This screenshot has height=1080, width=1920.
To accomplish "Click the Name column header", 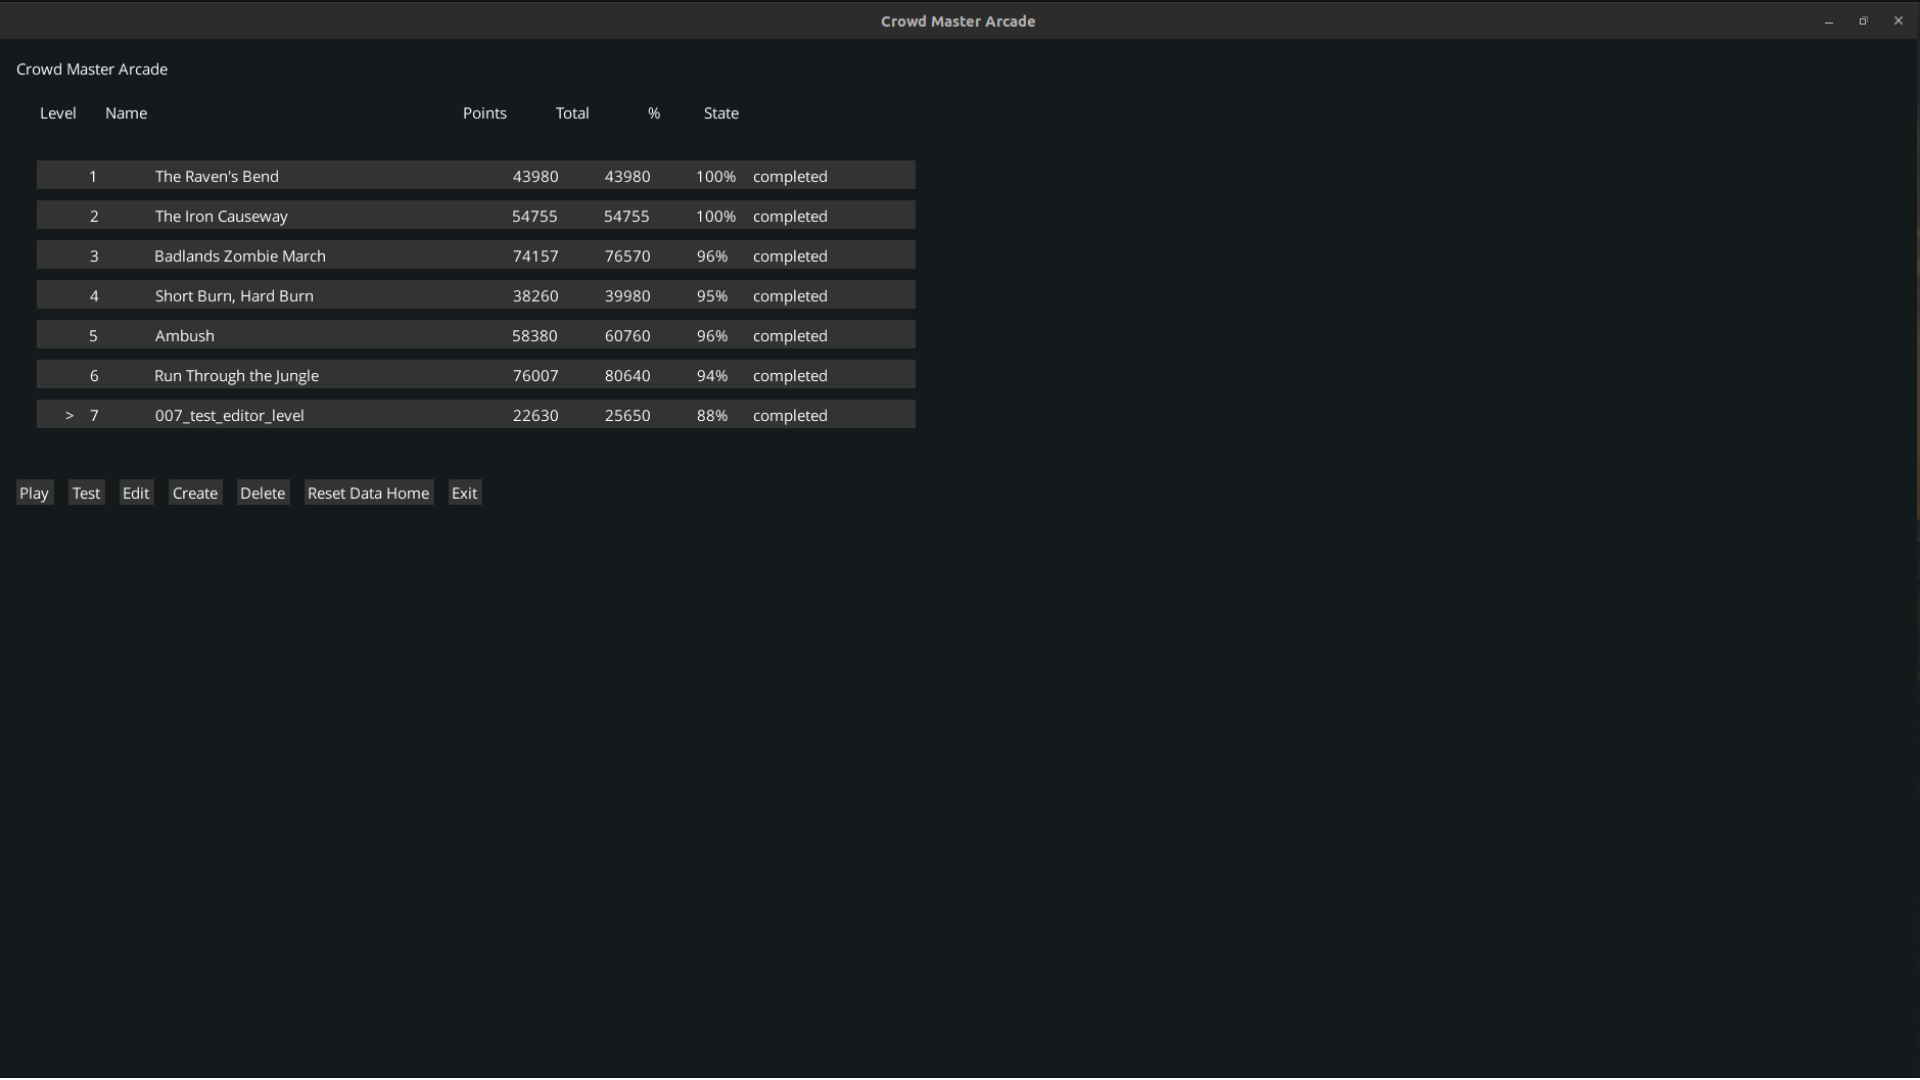I will (126, 113).
